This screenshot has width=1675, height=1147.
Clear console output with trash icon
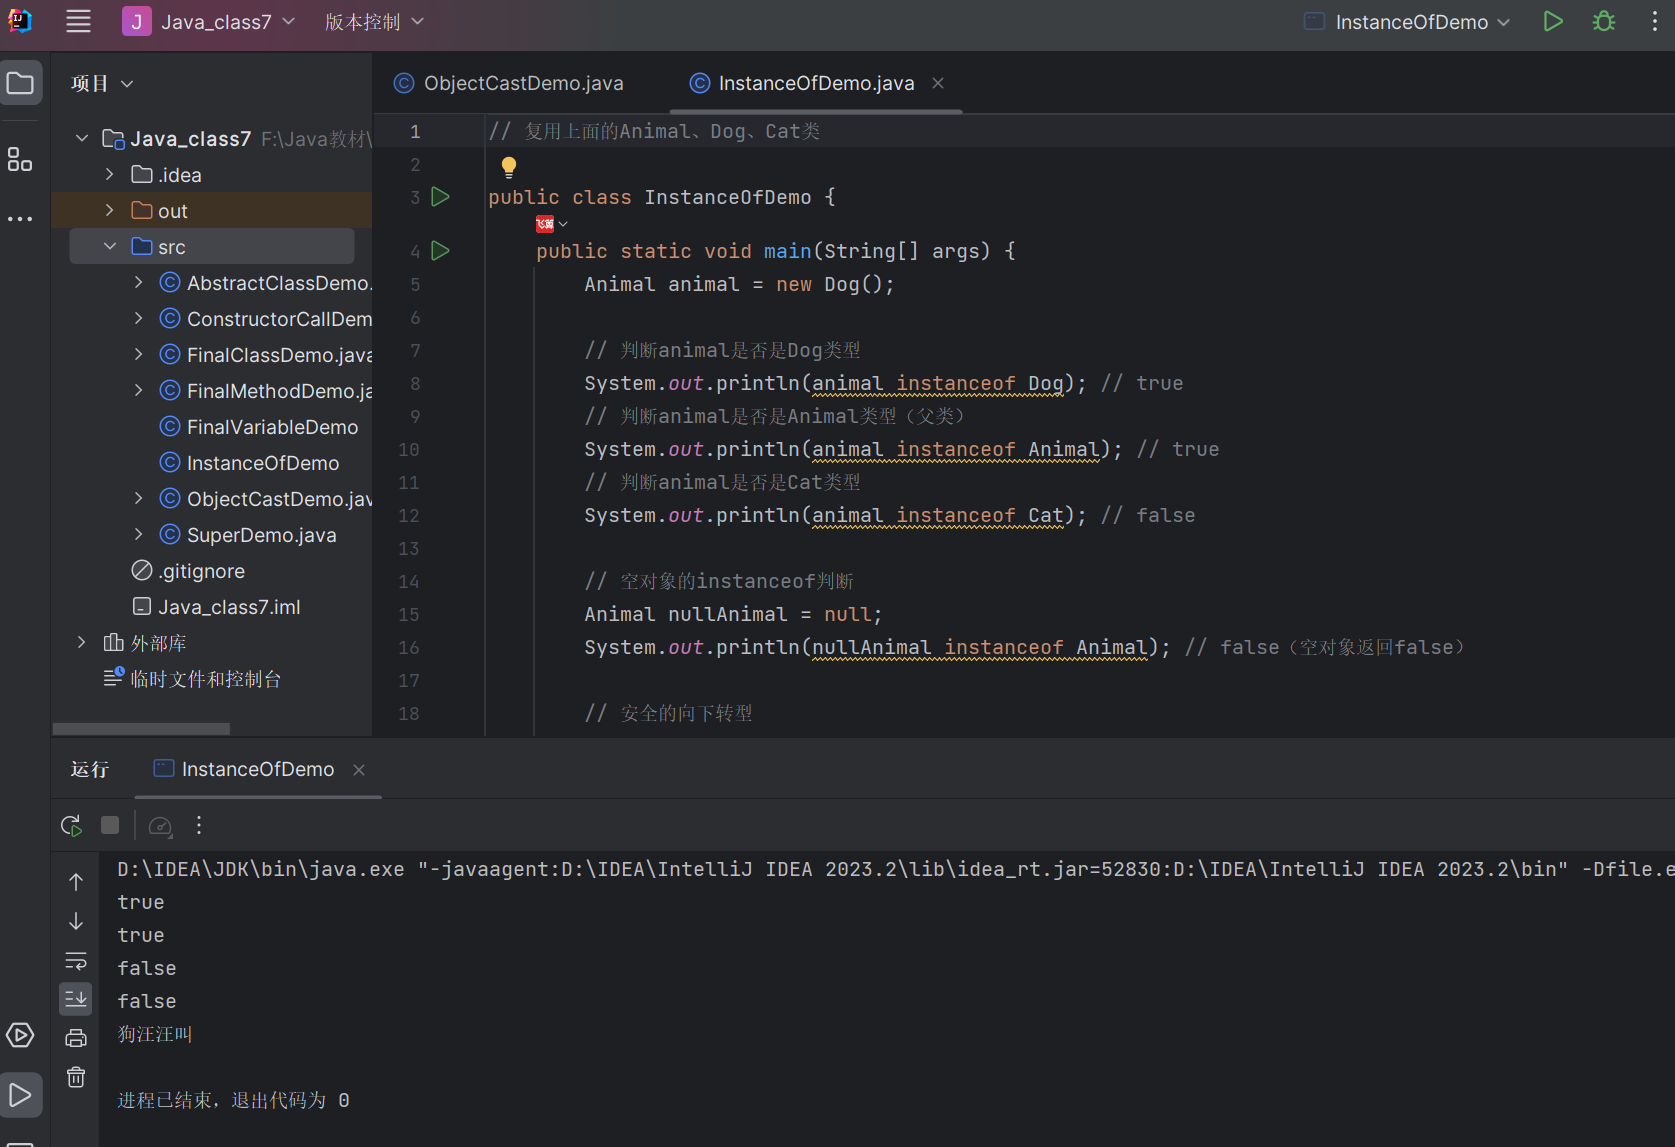click(76, 1077)
